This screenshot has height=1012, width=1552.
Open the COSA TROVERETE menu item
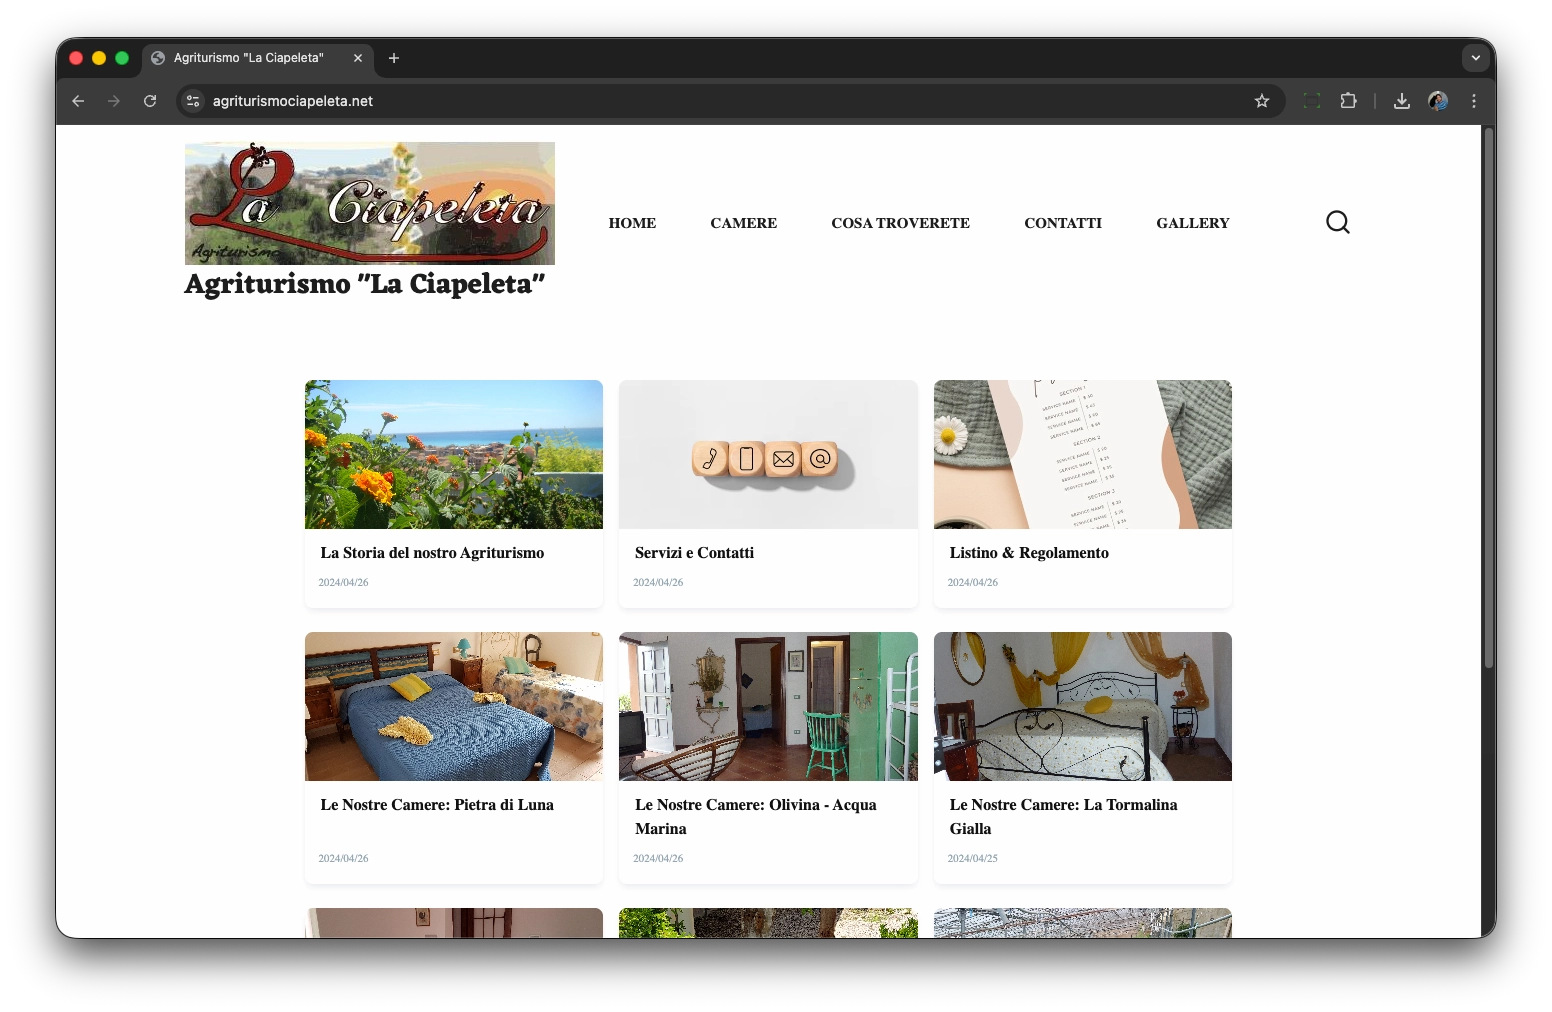tap(900, 223)
